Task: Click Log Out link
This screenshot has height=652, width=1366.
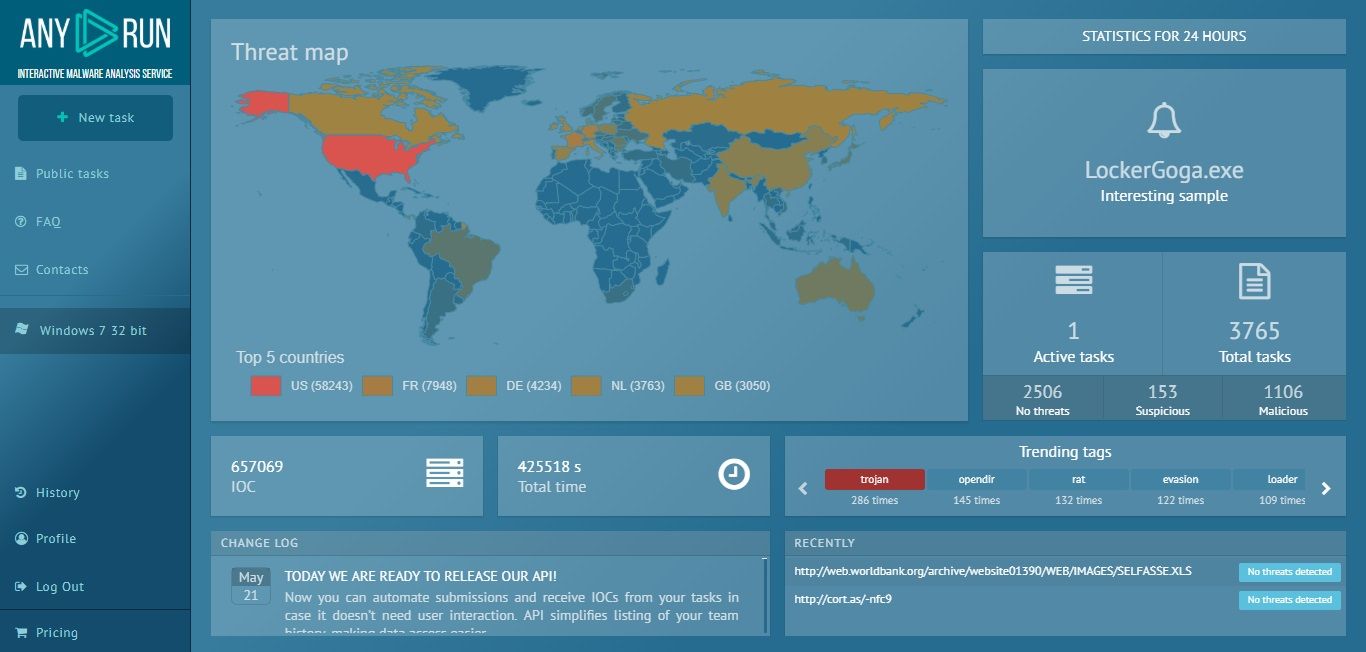Action: 60,587
